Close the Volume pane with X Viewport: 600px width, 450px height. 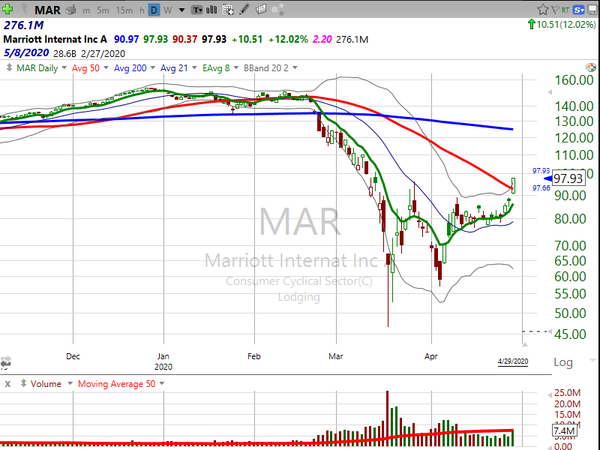tap(8, 384)
